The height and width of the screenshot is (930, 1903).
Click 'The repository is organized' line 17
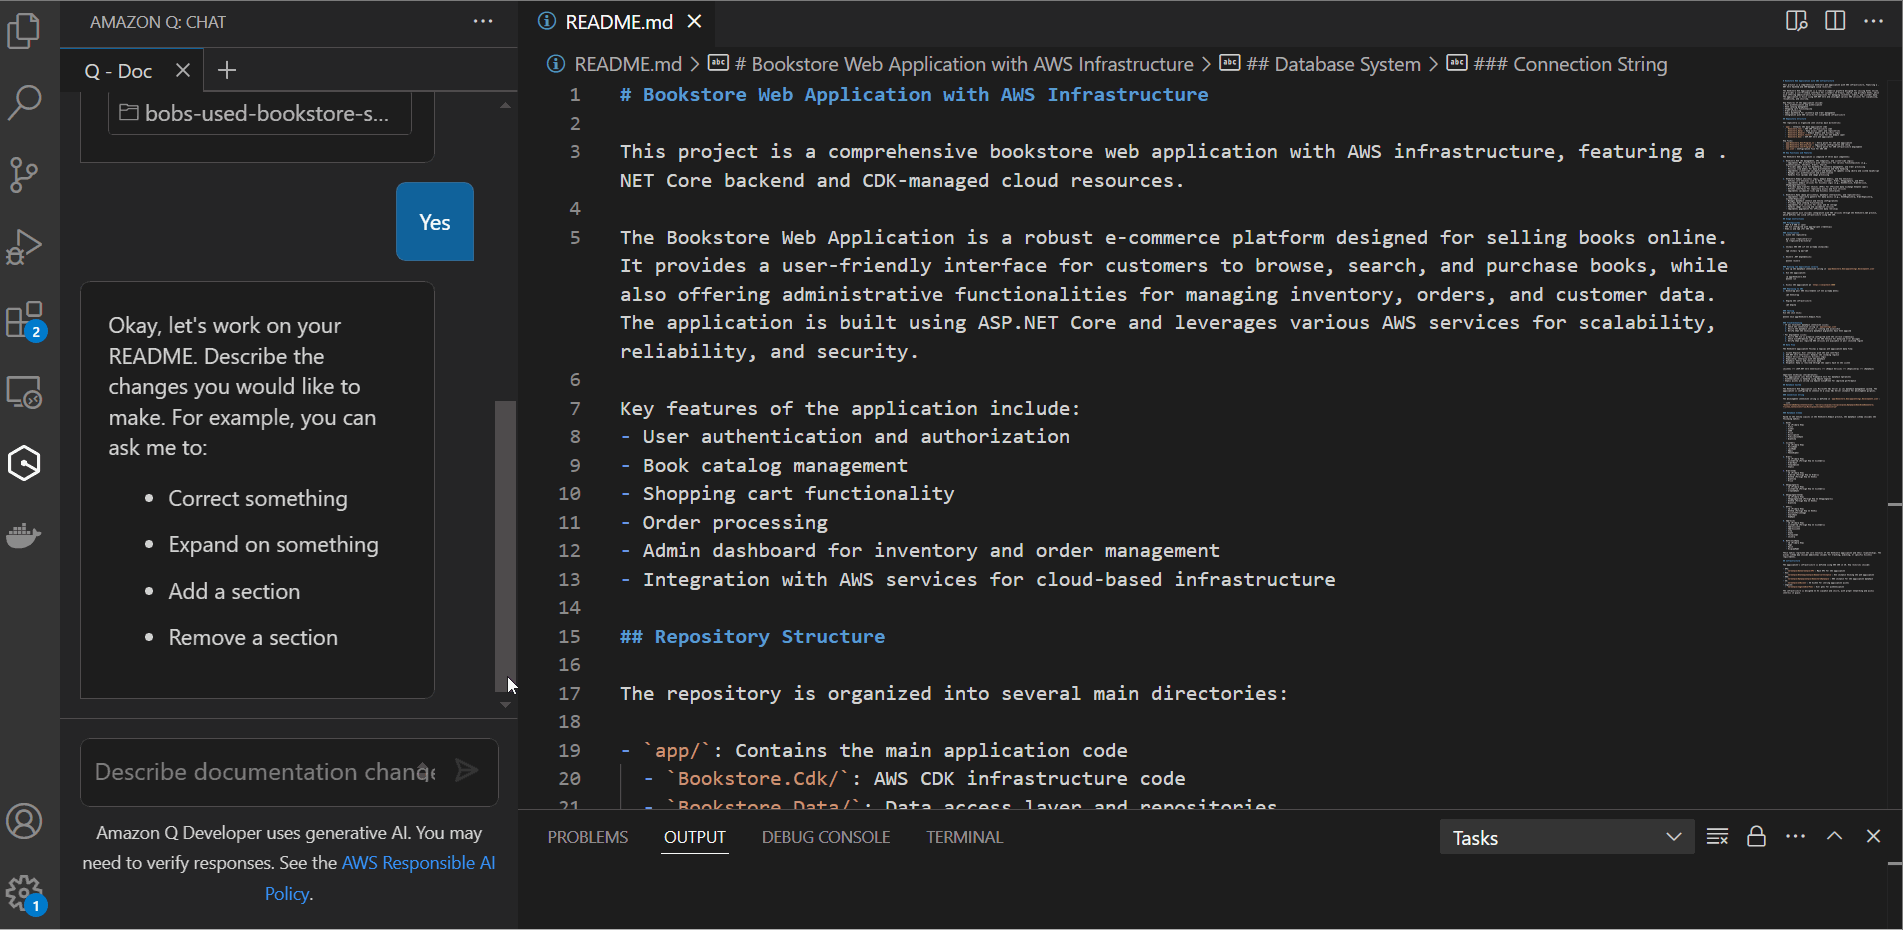pos(954,694)
